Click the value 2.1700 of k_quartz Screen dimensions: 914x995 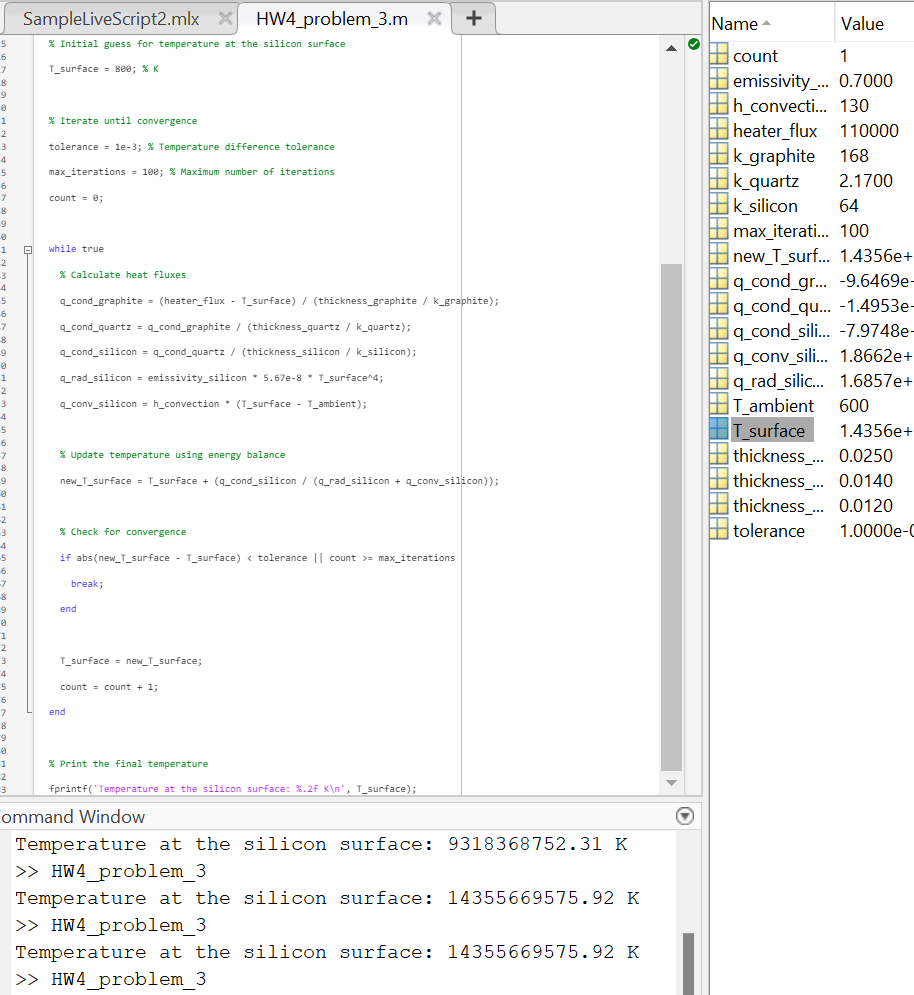click(x=866, y=181)
